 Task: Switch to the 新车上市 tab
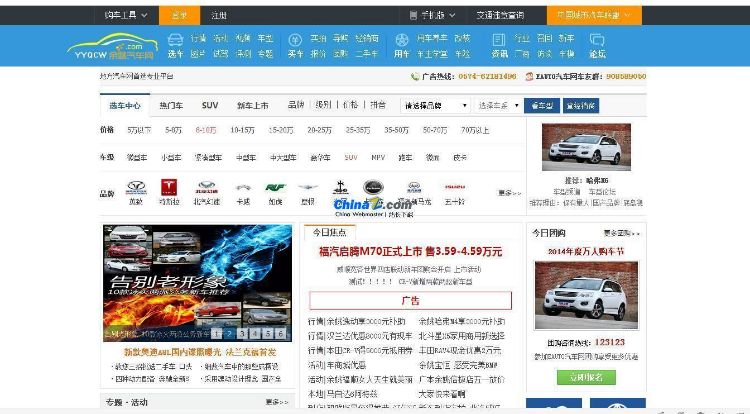point(253,106)
